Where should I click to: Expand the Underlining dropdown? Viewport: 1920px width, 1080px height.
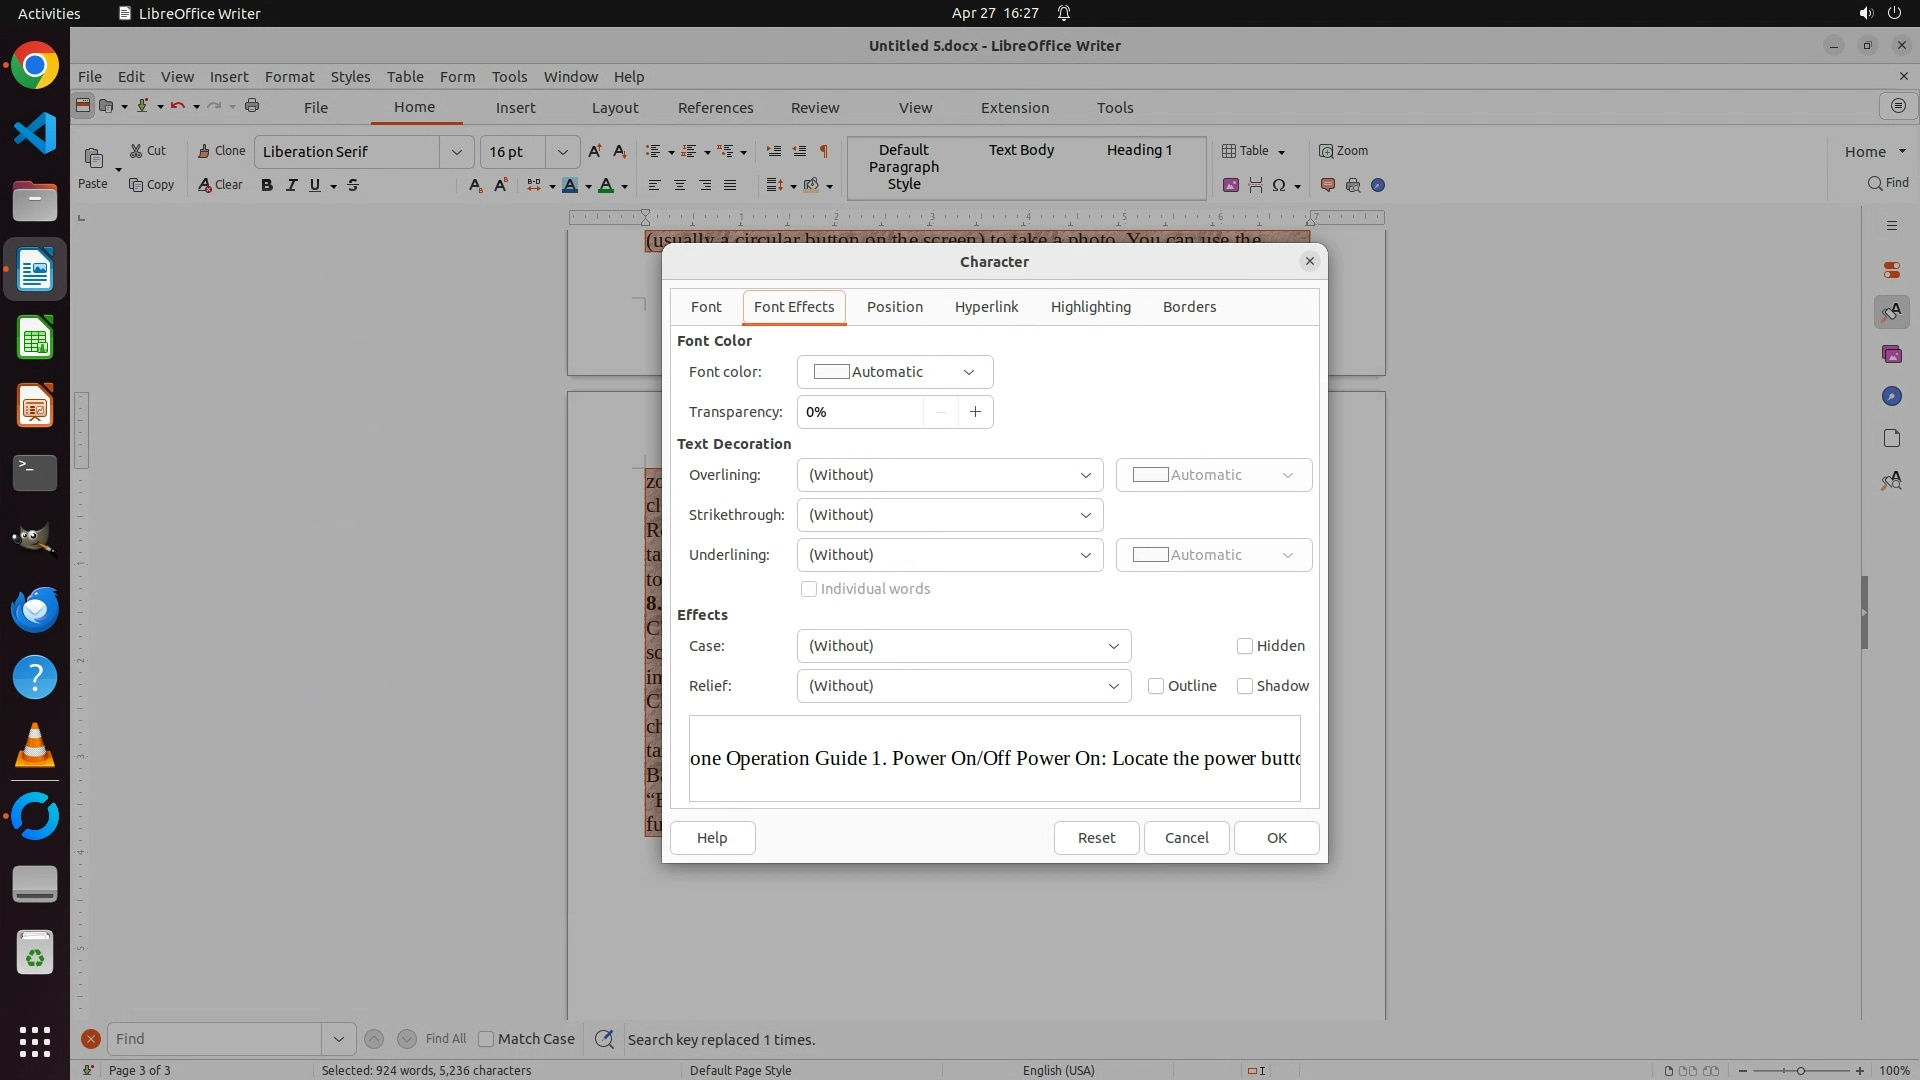(949, 555)
